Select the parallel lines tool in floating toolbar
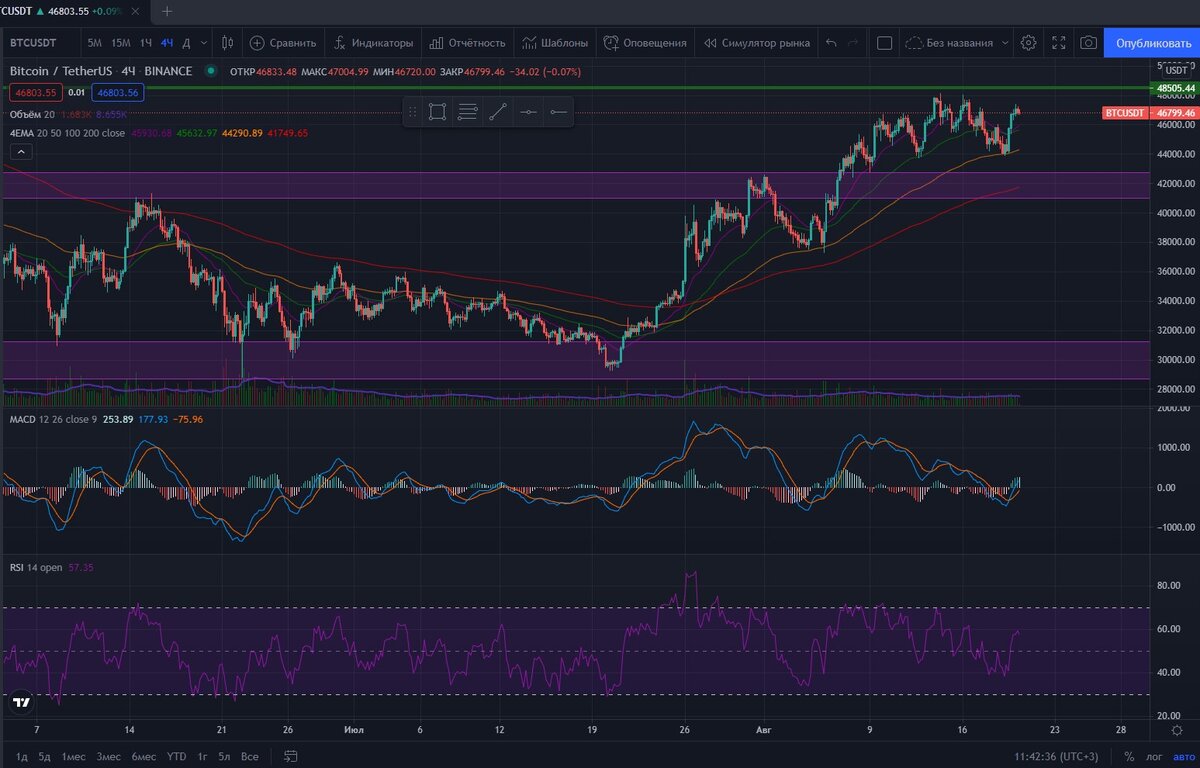 point(467,112)
